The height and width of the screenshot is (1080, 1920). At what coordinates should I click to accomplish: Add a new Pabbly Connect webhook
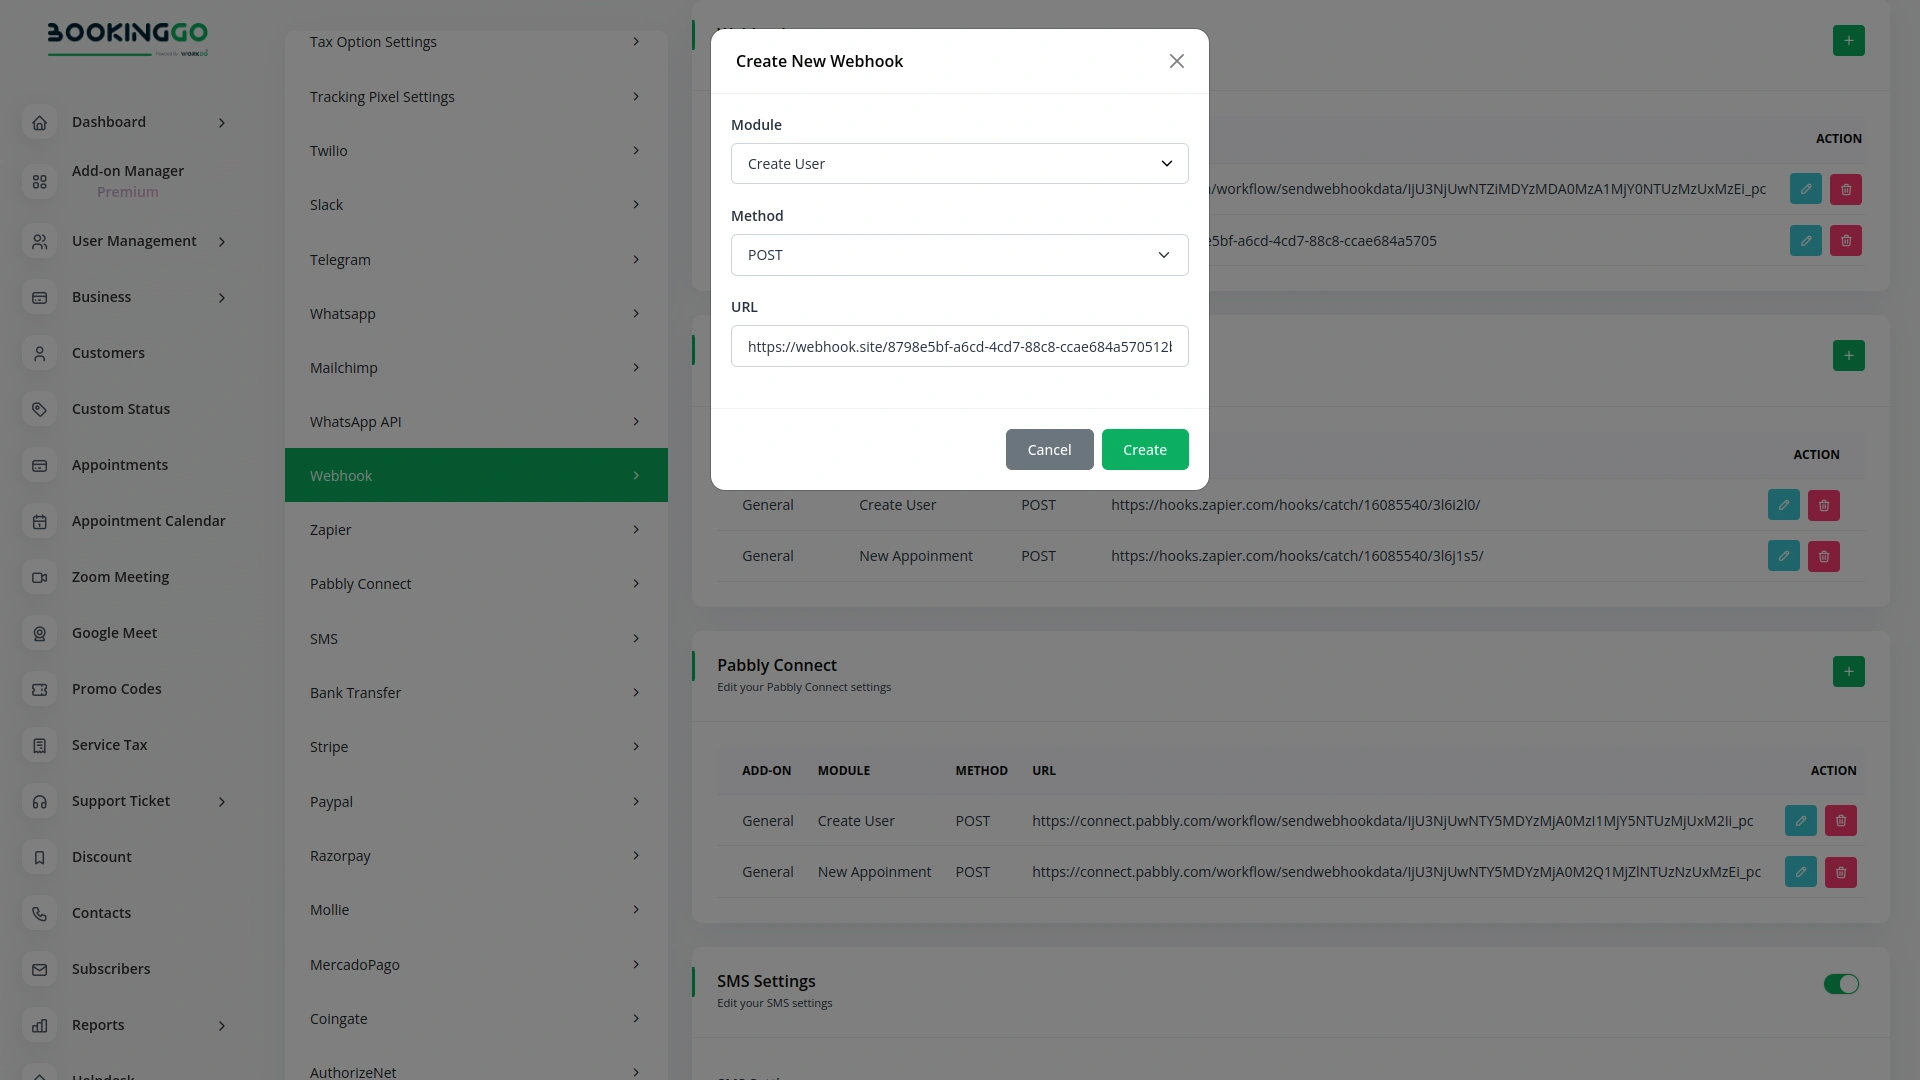[1849, 671]
